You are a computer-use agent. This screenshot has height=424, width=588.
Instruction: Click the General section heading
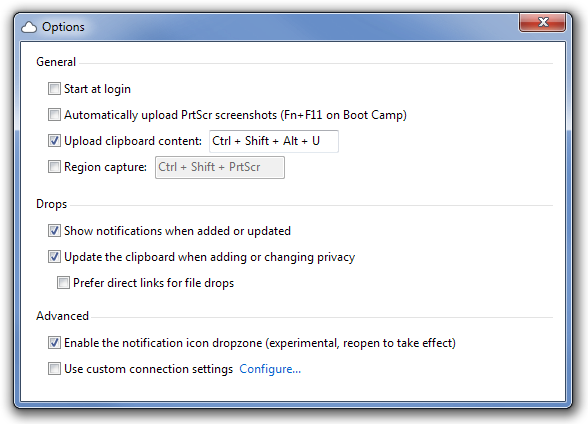click(x=56, y=62)
